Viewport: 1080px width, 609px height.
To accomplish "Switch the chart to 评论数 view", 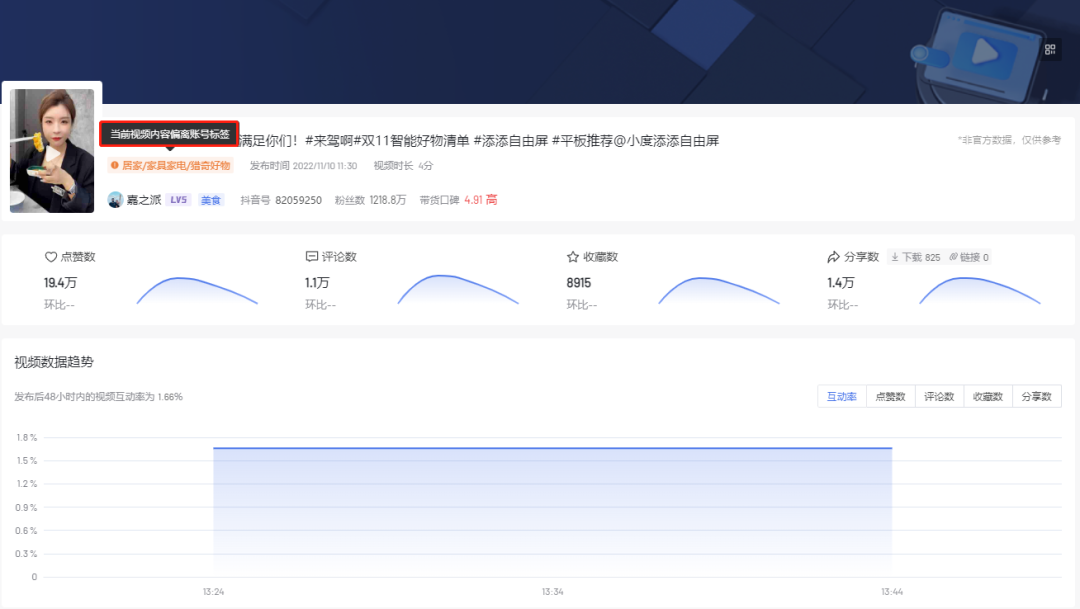I will point(938,396).
